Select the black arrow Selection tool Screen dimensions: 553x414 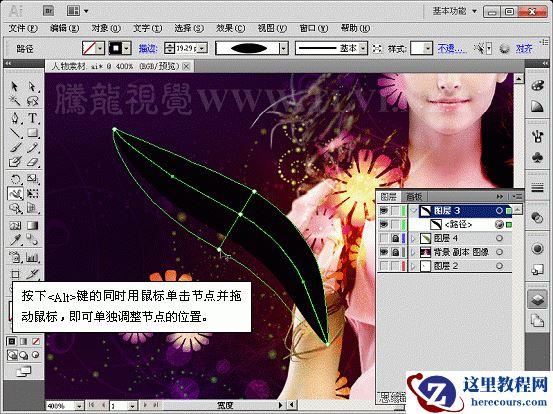[x=14, y=86]
